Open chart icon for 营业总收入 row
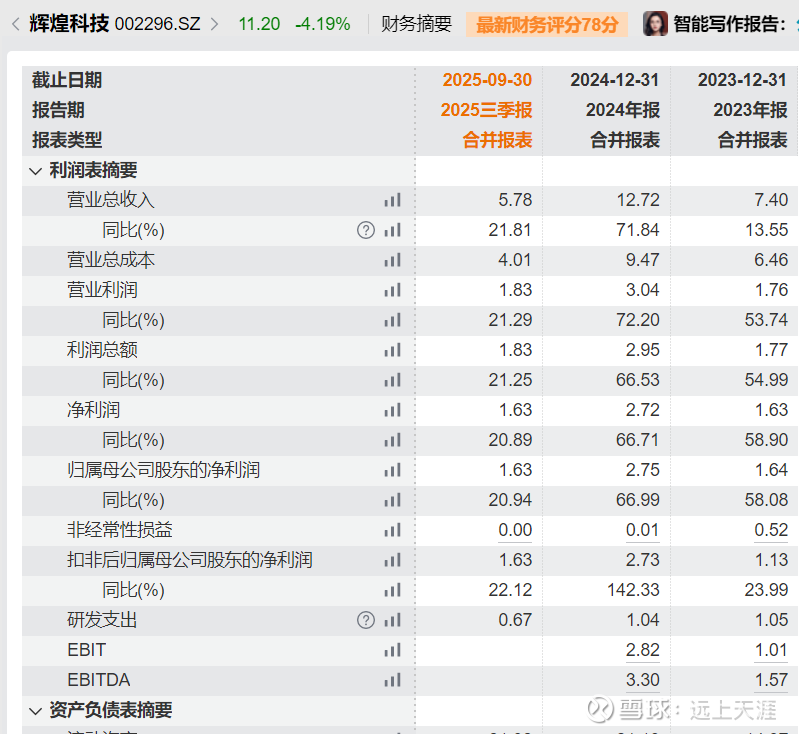 point(392,200)
